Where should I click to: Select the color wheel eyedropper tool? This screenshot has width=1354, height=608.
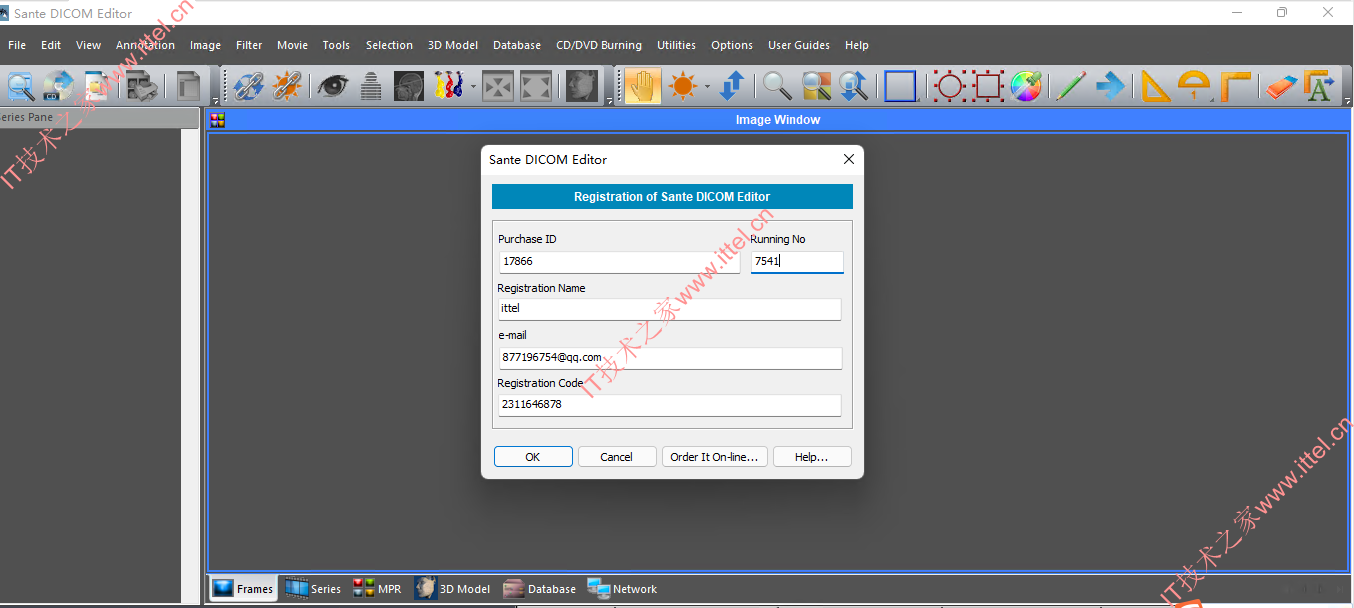[x=1026, y=86]
